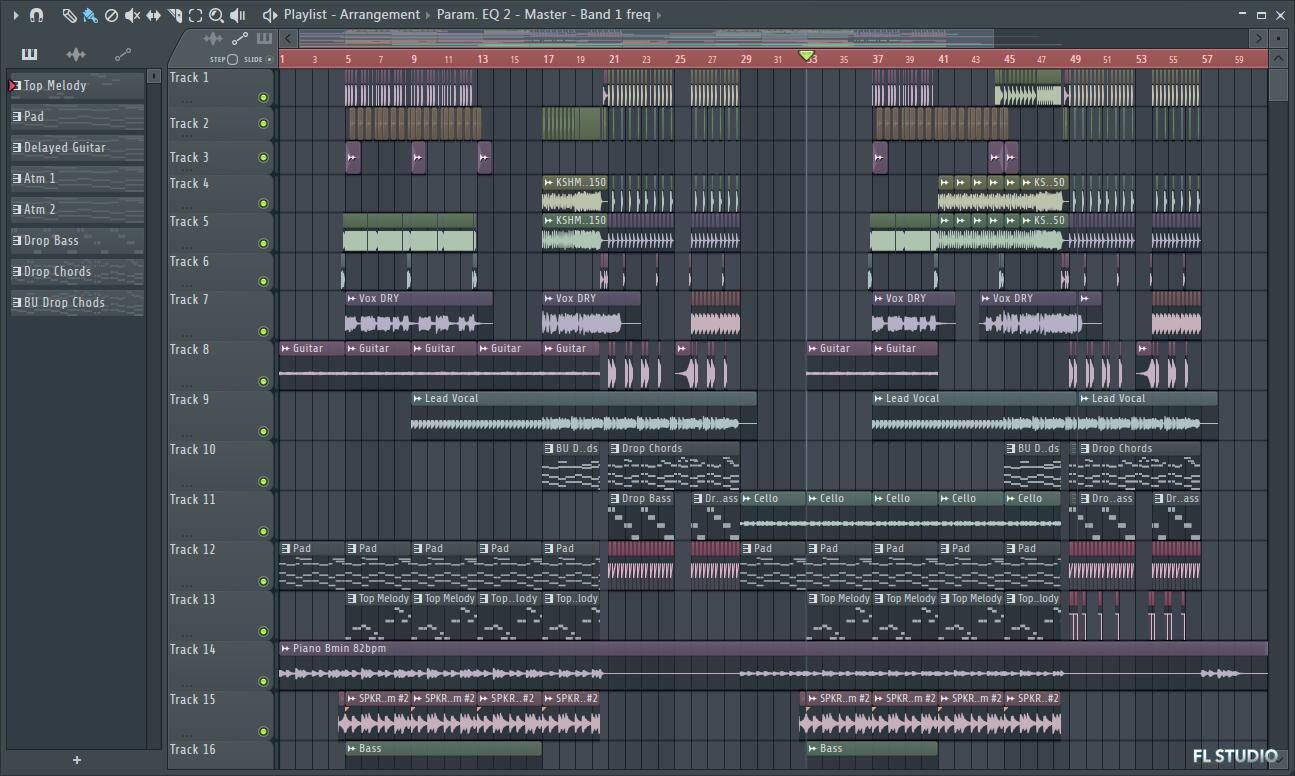Select the Track 10 header
Image resolution: width=1295 pixels, height=776 pixels.
tap(221, 465)
